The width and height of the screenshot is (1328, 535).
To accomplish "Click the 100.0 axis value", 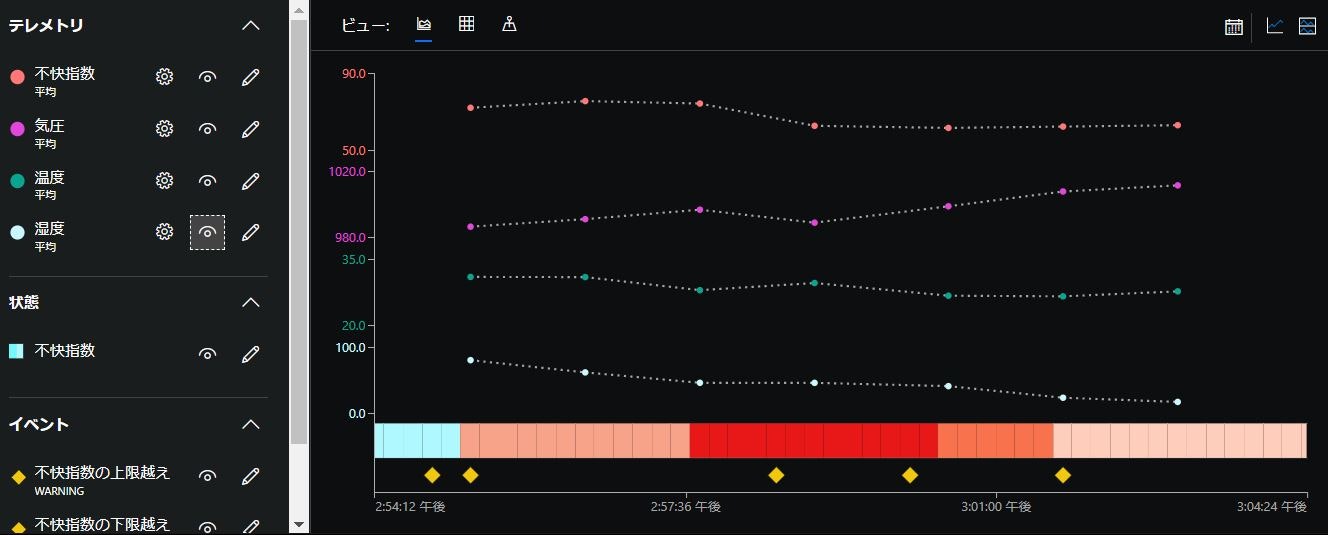I will (350, 347).
